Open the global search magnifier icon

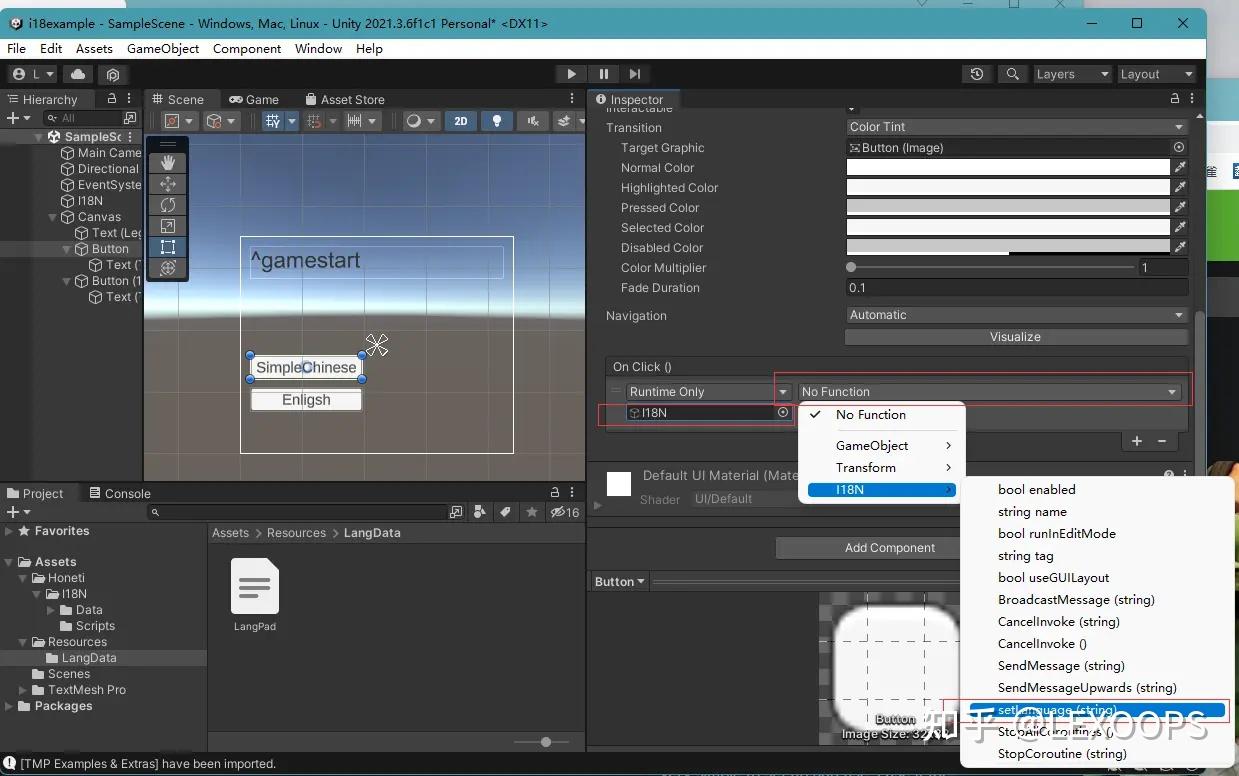[1013, 74]
